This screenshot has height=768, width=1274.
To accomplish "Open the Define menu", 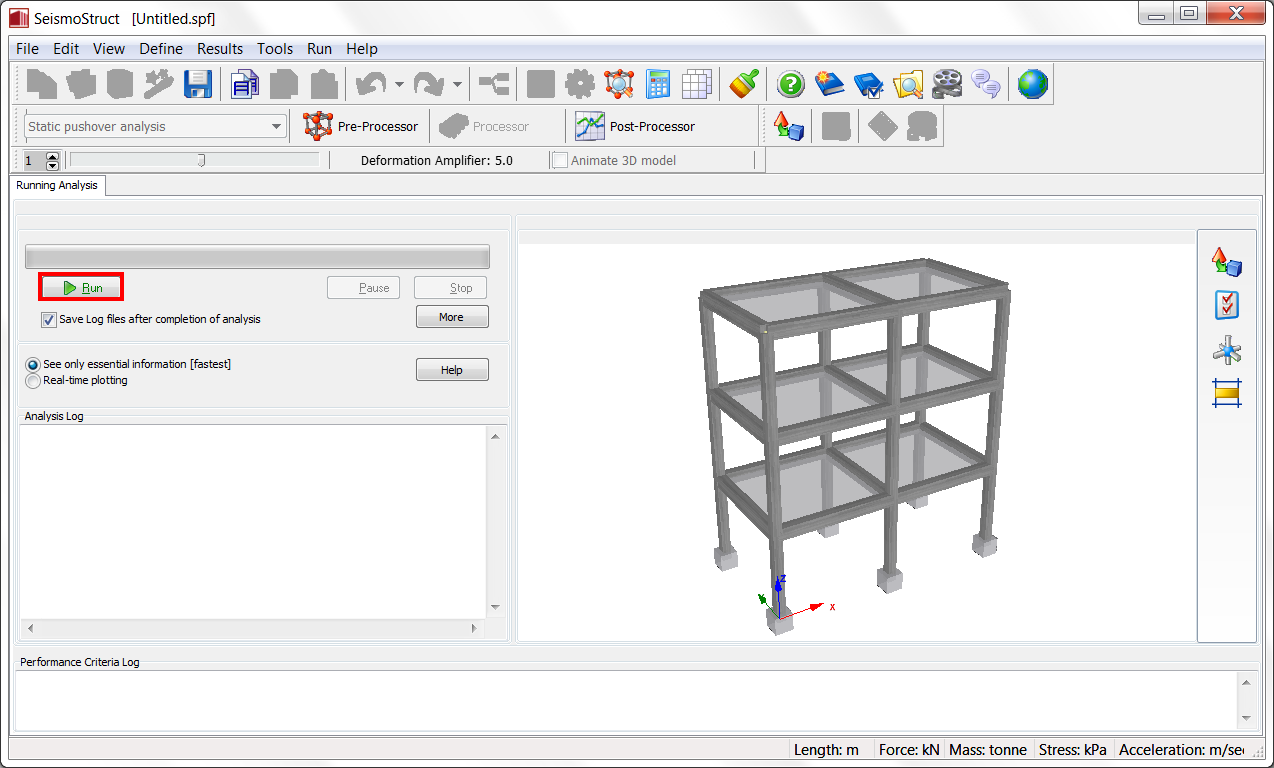I will (161, 49).
